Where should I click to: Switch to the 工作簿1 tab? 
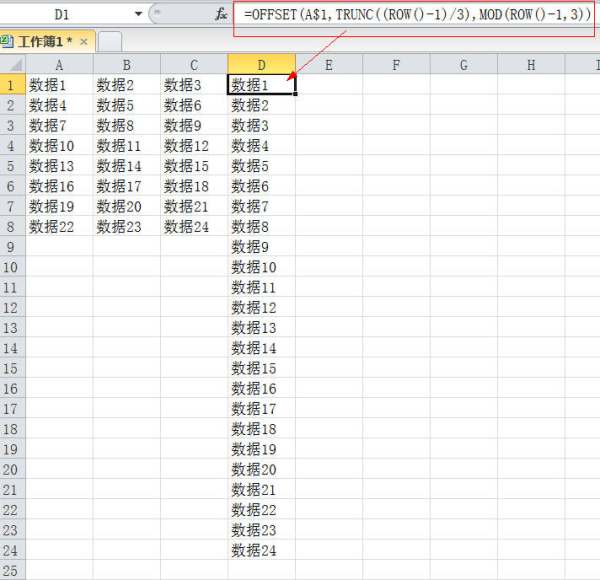[43, 42]
